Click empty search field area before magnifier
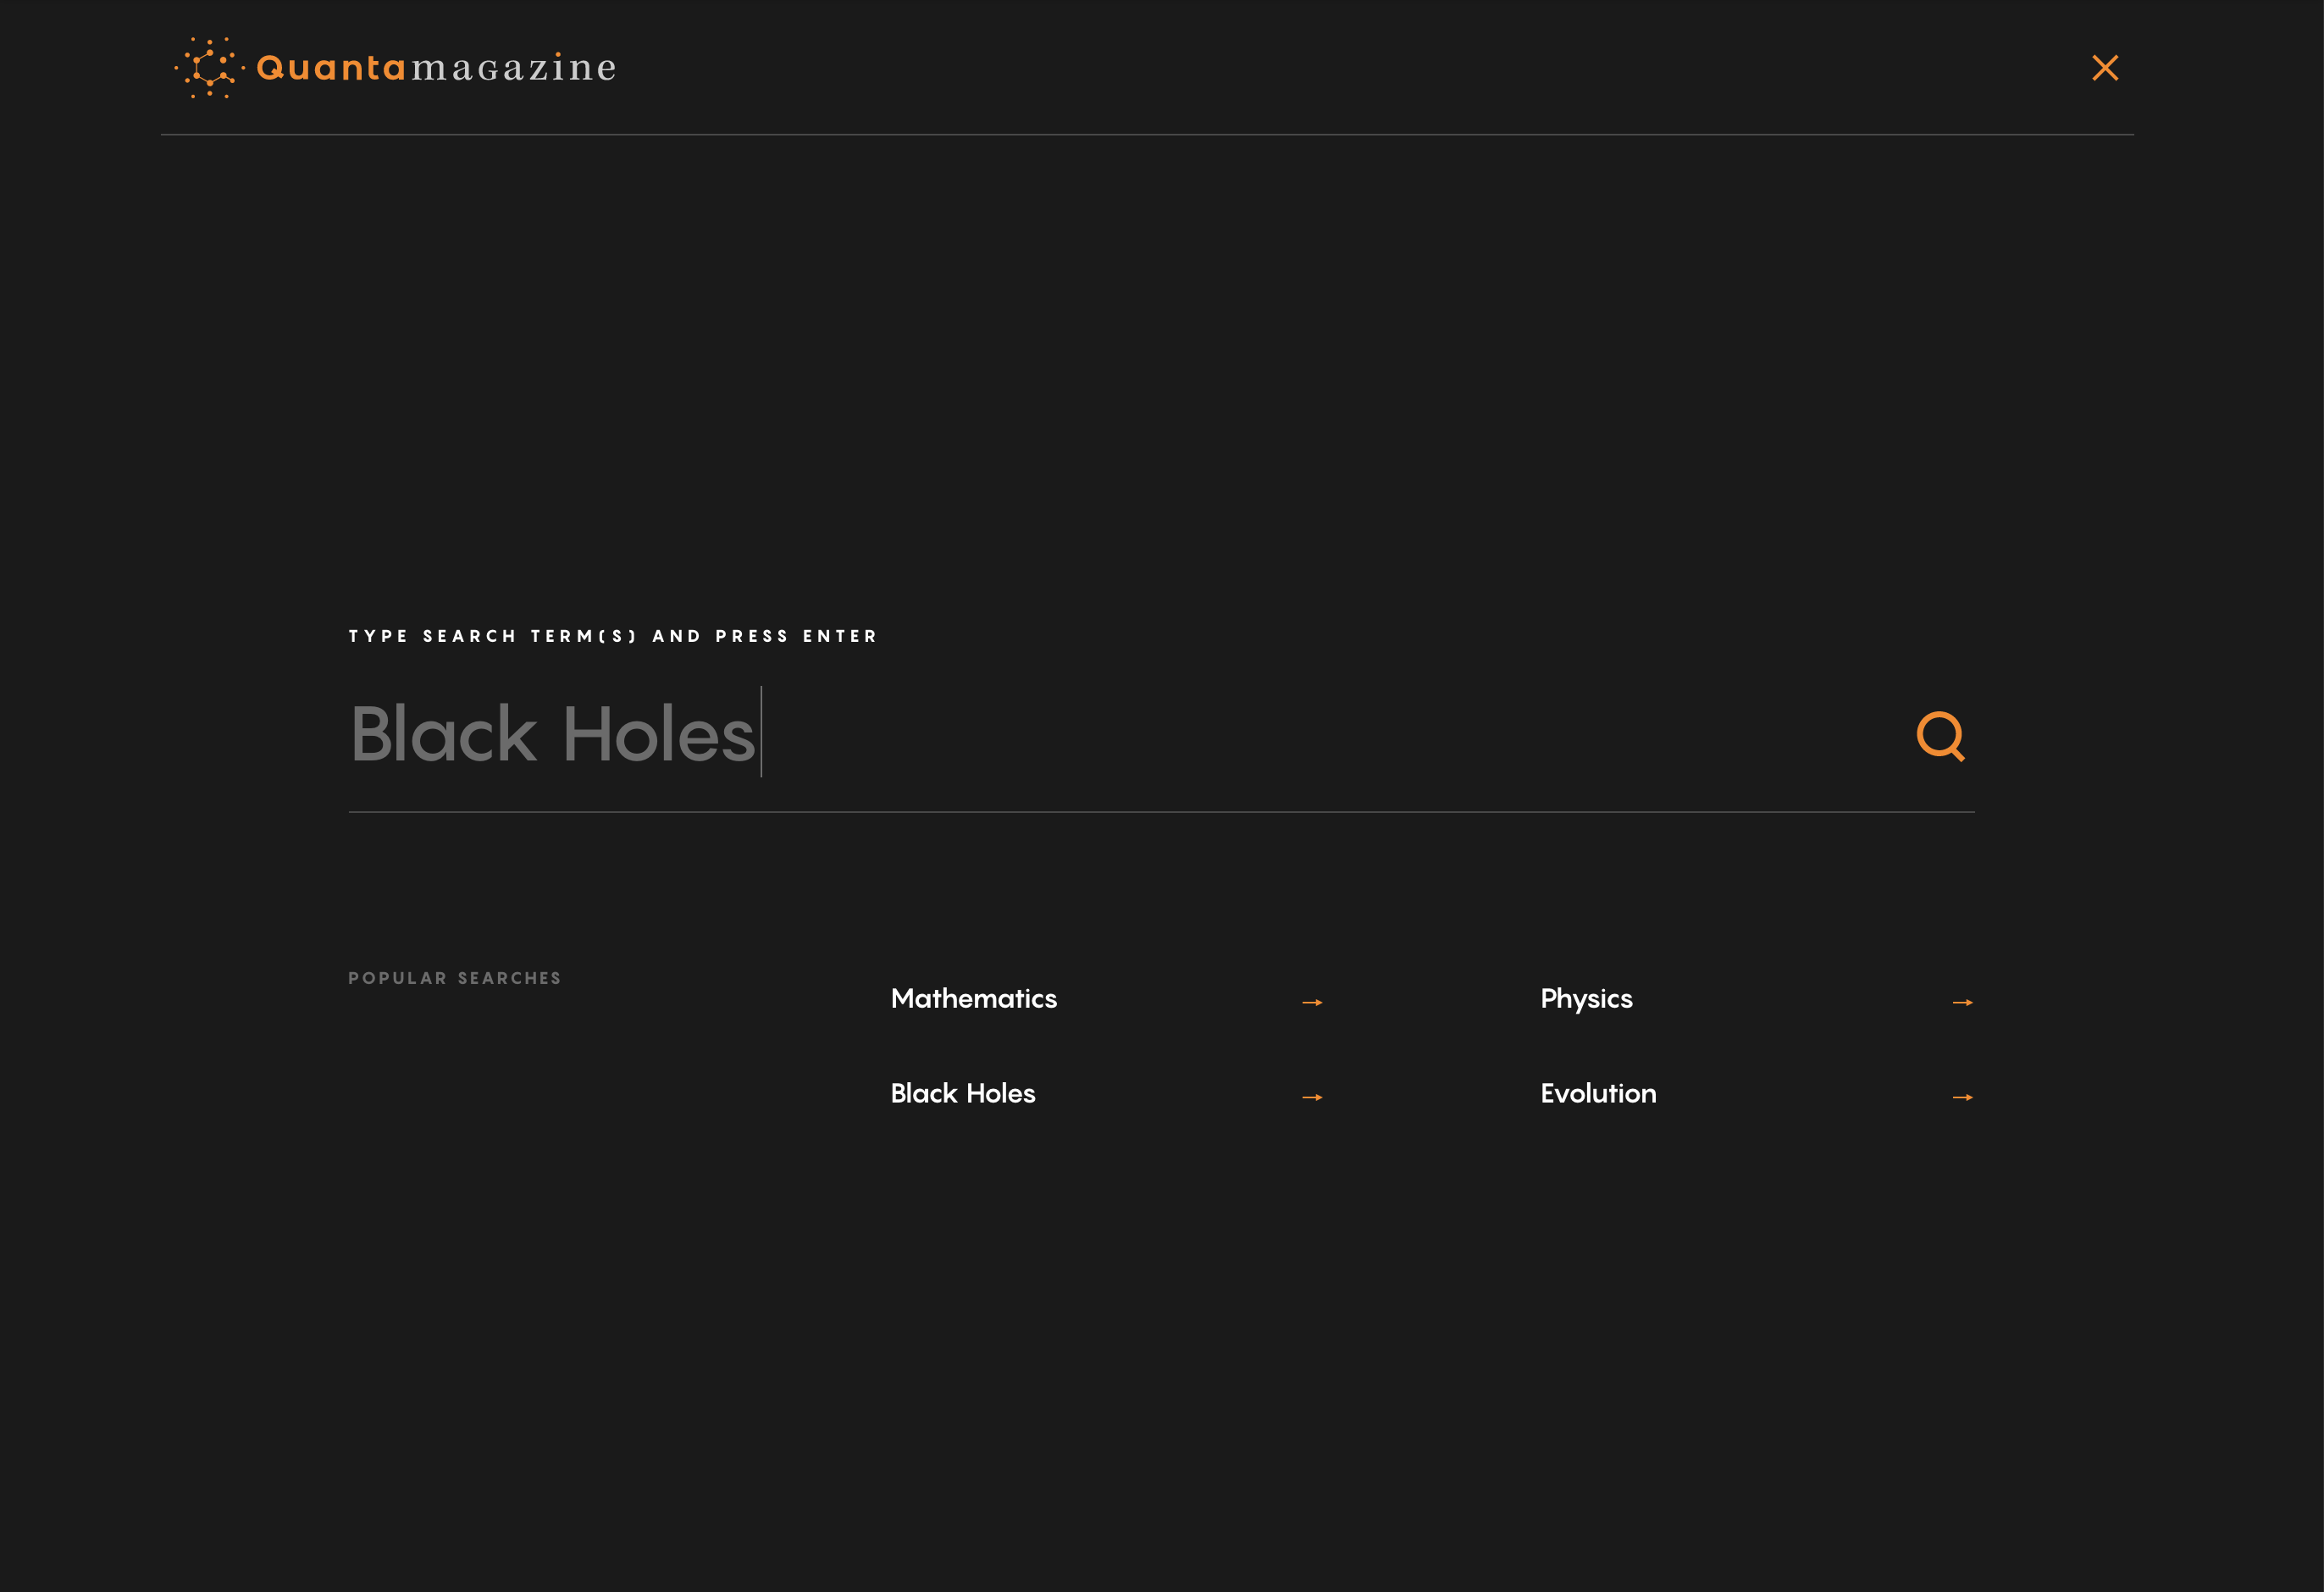 click(1500, 735)
